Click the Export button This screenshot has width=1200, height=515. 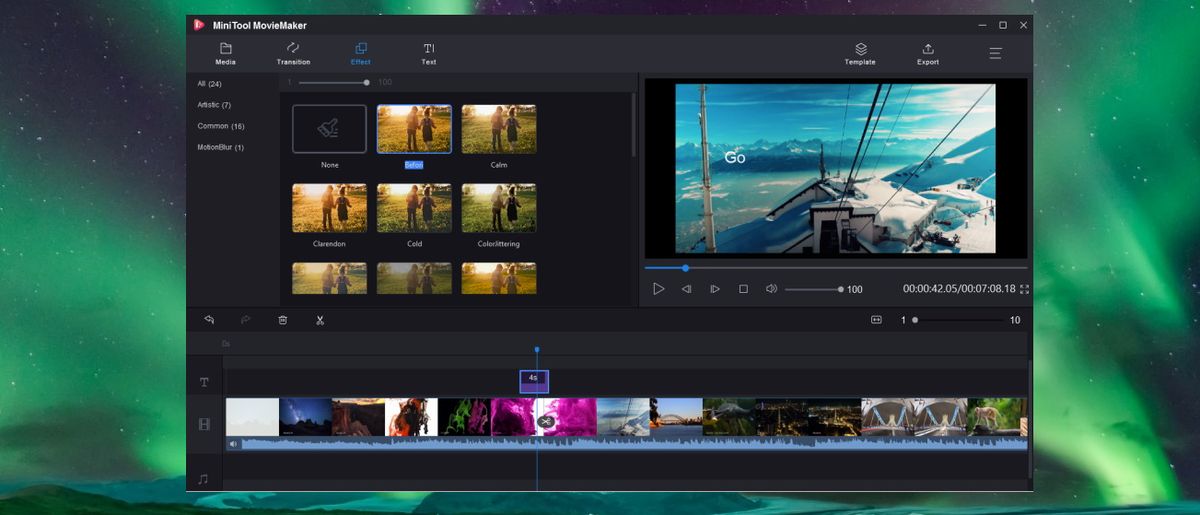point(928,53)
